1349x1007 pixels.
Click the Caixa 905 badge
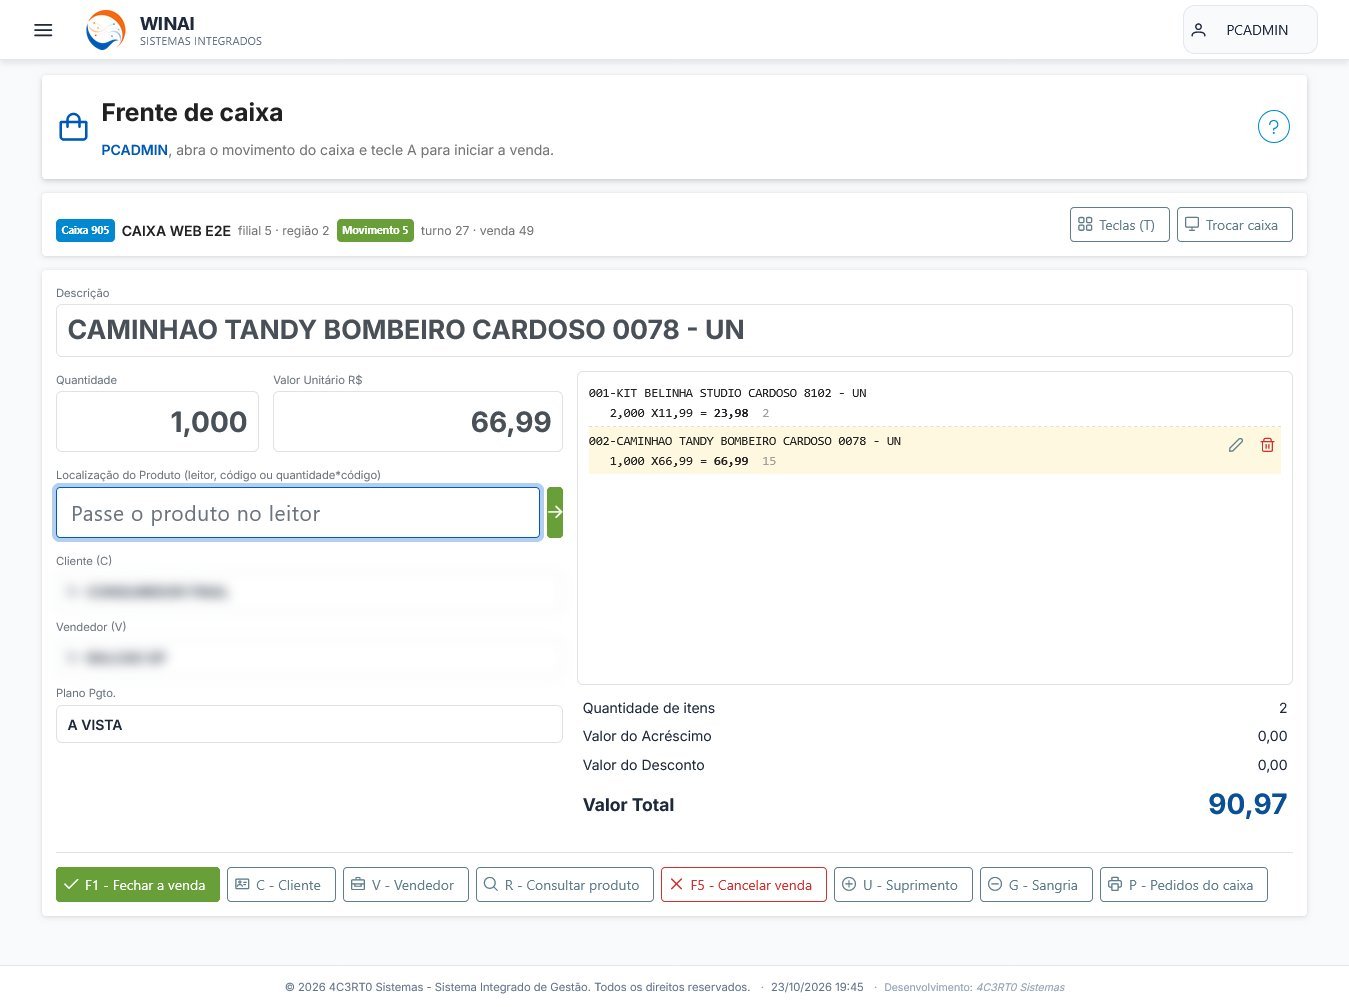pos(85,230)
